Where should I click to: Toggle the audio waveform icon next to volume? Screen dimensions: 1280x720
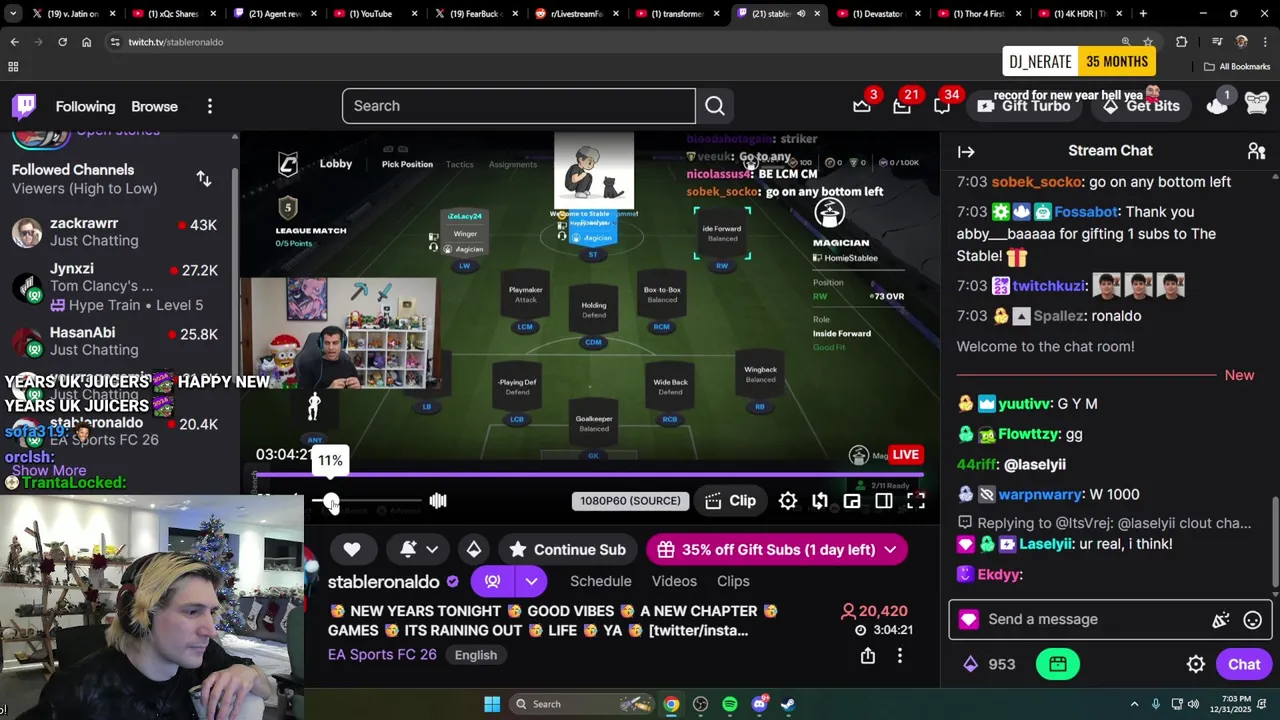438,501
